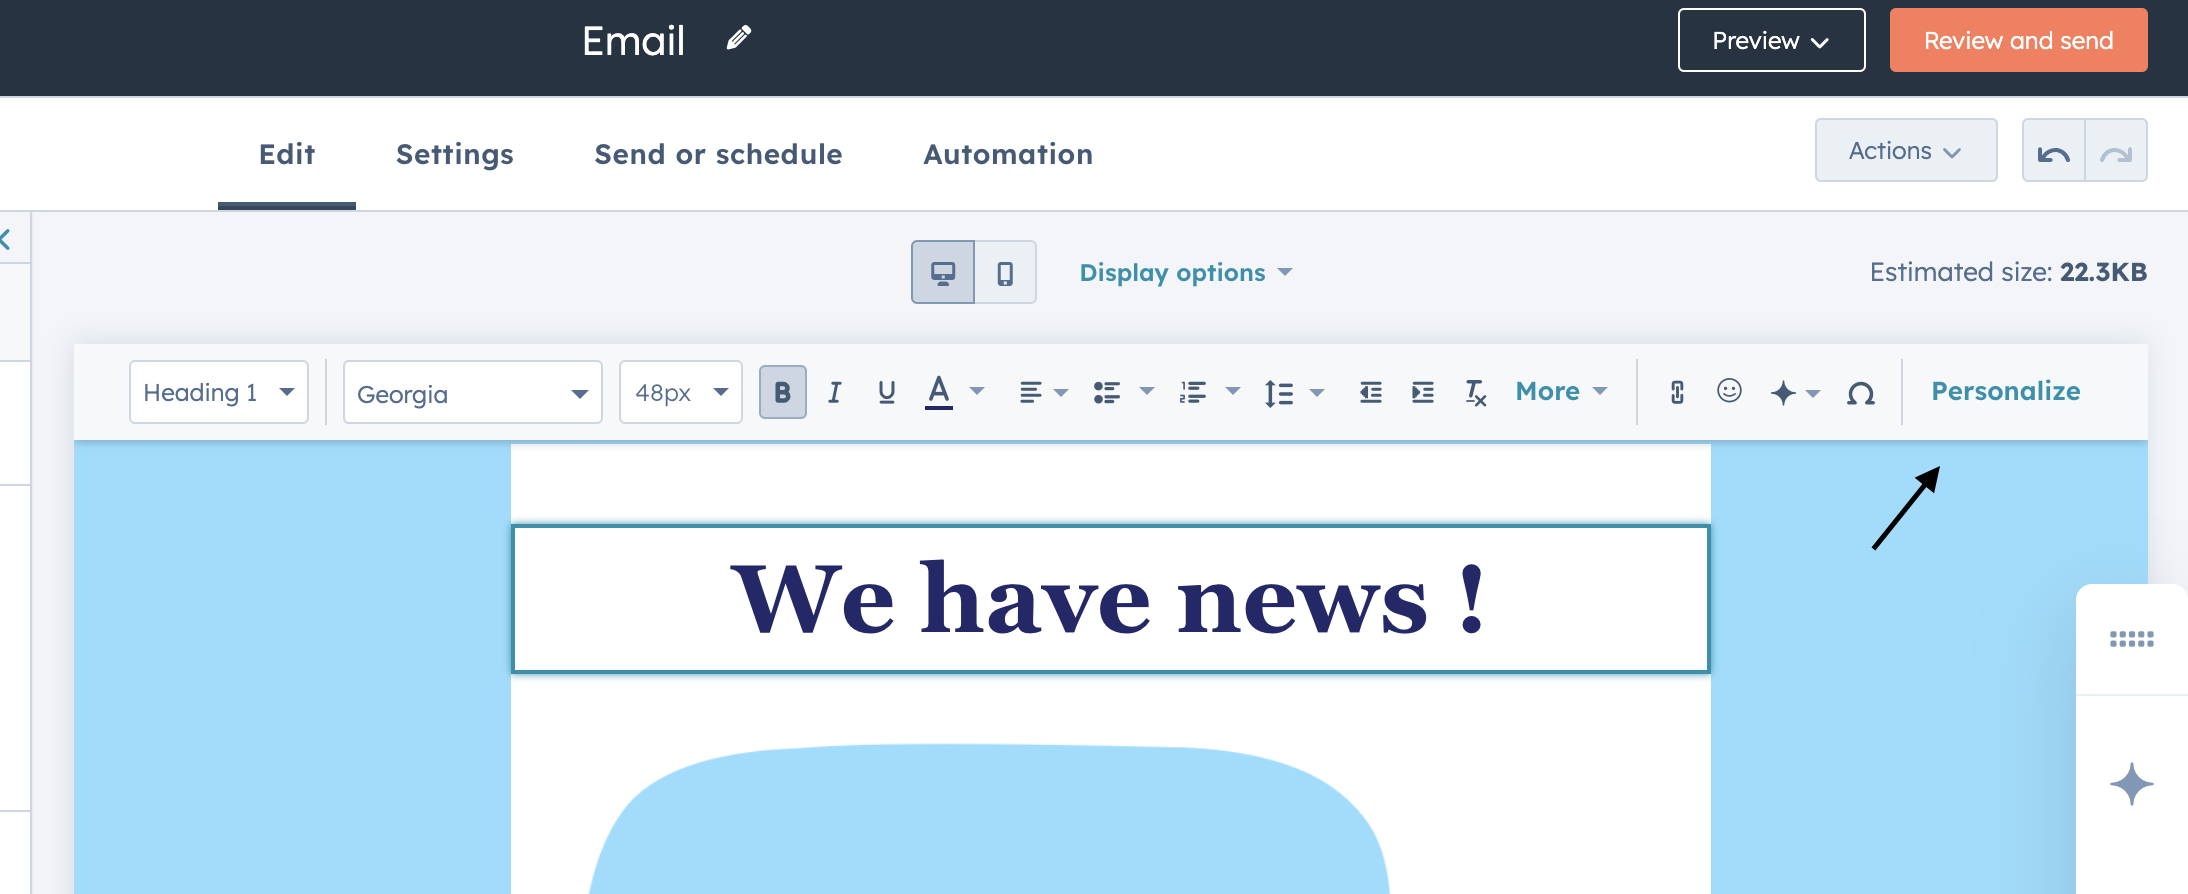Screen dimensions: 2188x894
Task: Open the Georgia font dropdown
Action: point(472,392)
